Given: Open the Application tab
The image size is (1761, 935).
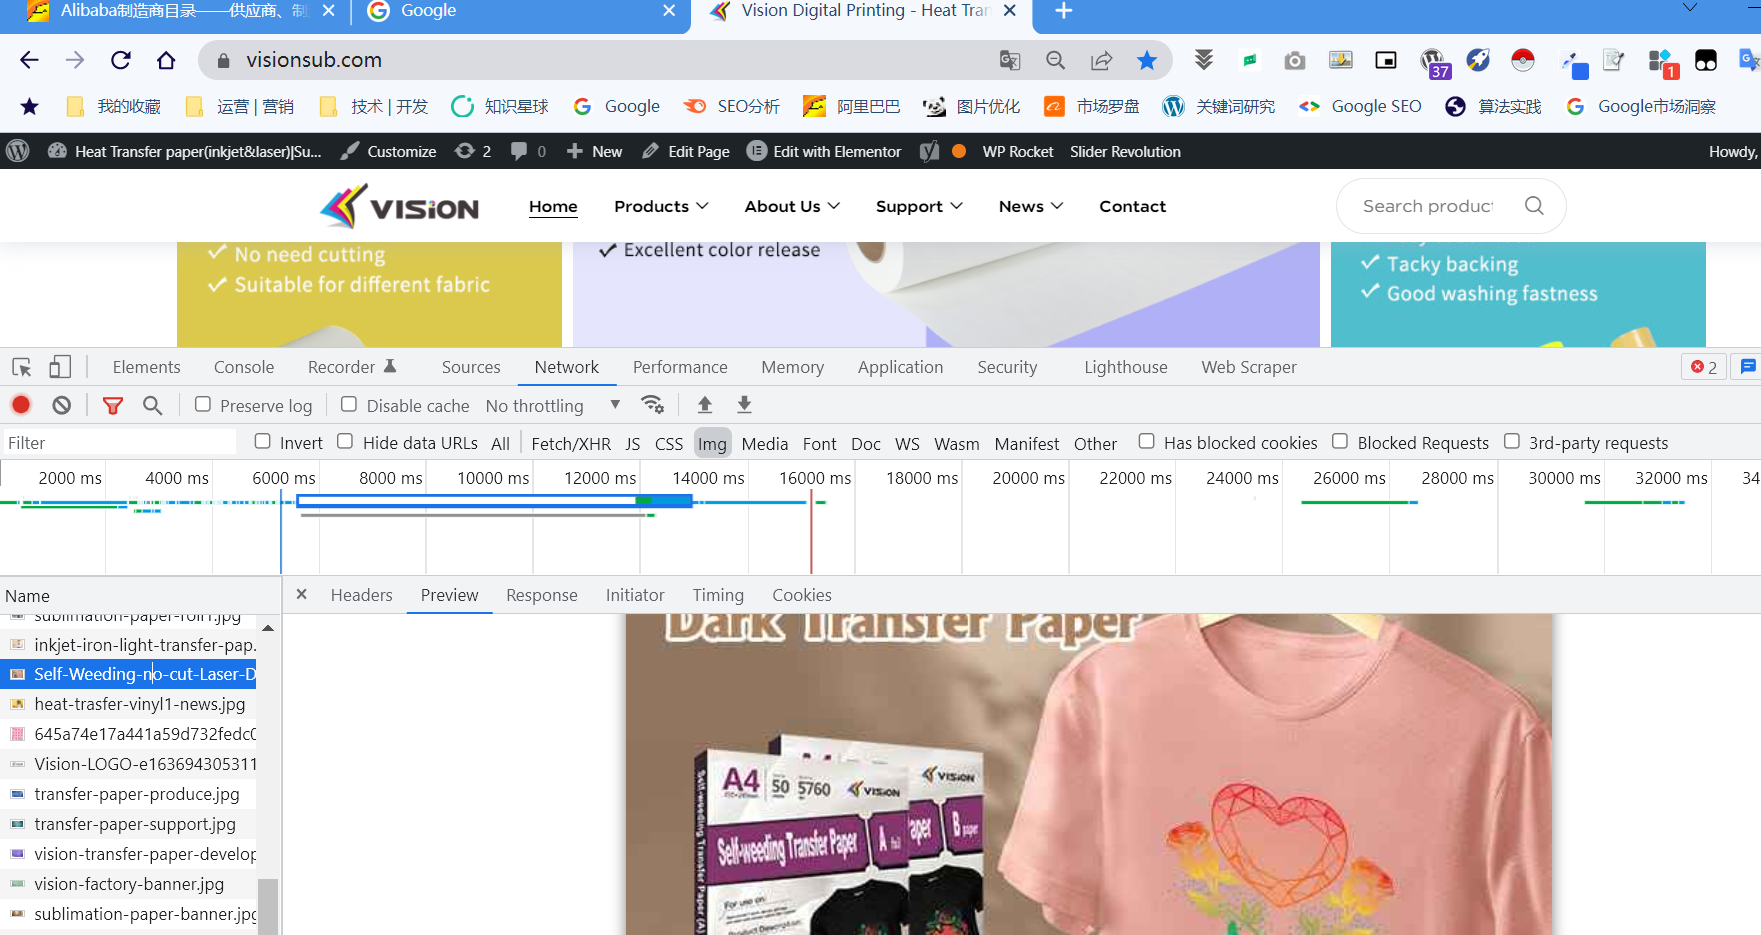Looking at the screenshot, I should point(900,368).
